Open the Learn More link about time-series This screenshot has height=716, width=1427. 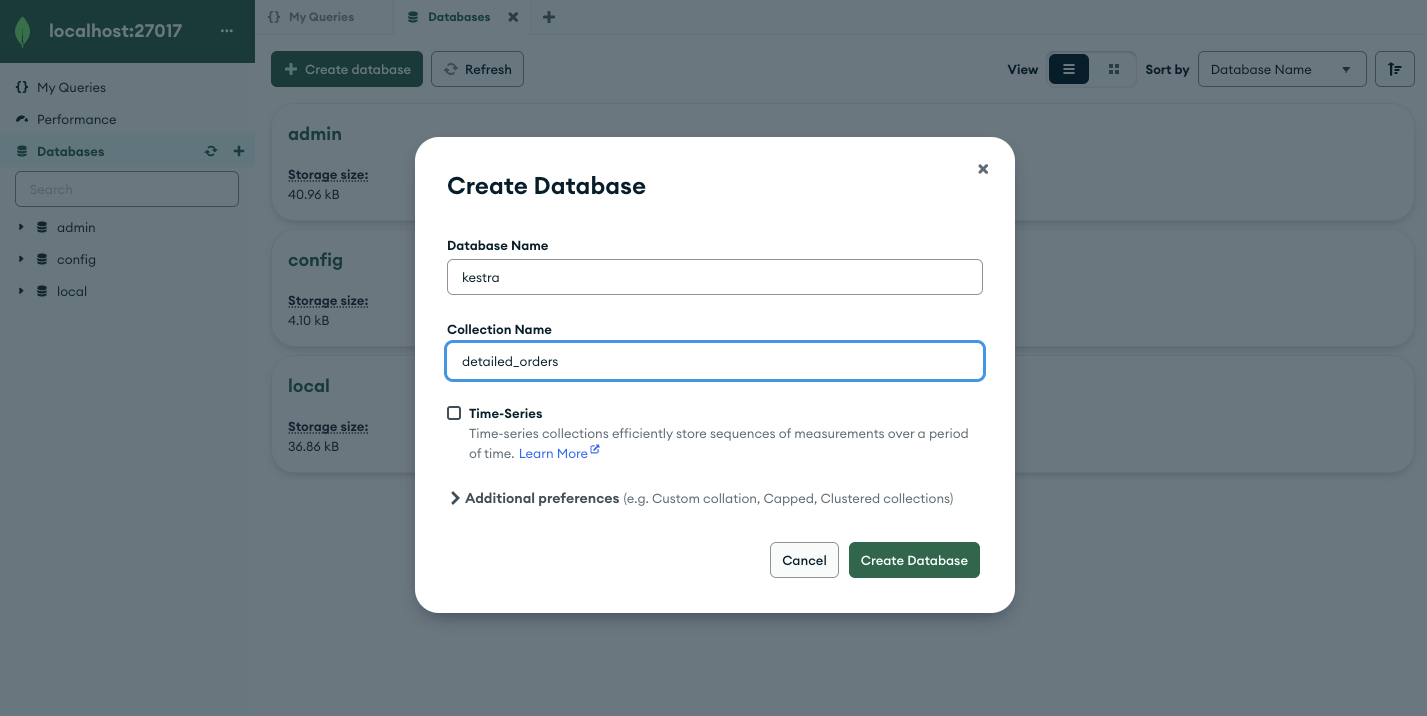coord(553,453)
